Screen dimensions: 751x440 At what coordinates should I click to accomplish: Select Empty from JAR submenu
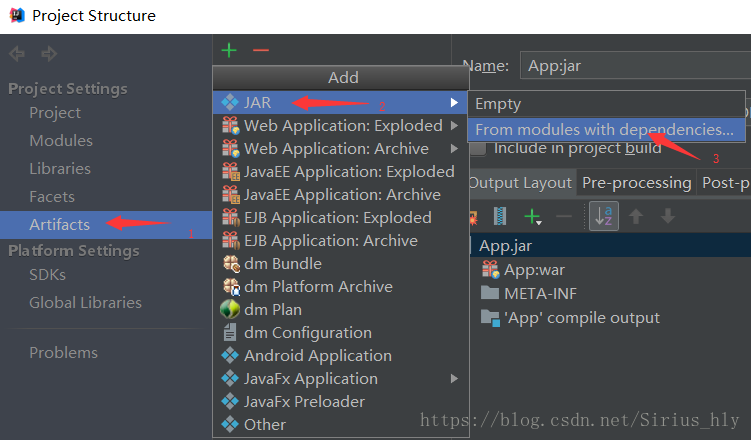point(606,104)
